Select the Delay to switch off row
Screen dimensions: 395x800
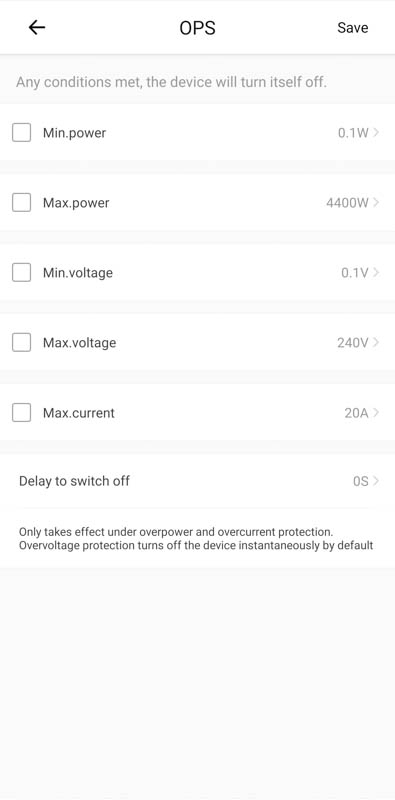point(198,481)
